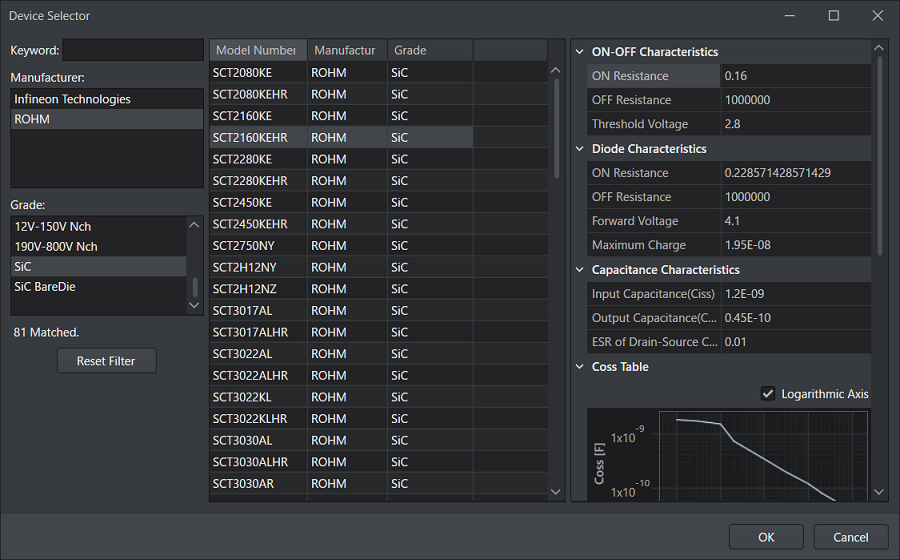Click diode ON Resistance value 0.228571428571429
The height and width of the screenshot is (560, 900).
(796, 173)
